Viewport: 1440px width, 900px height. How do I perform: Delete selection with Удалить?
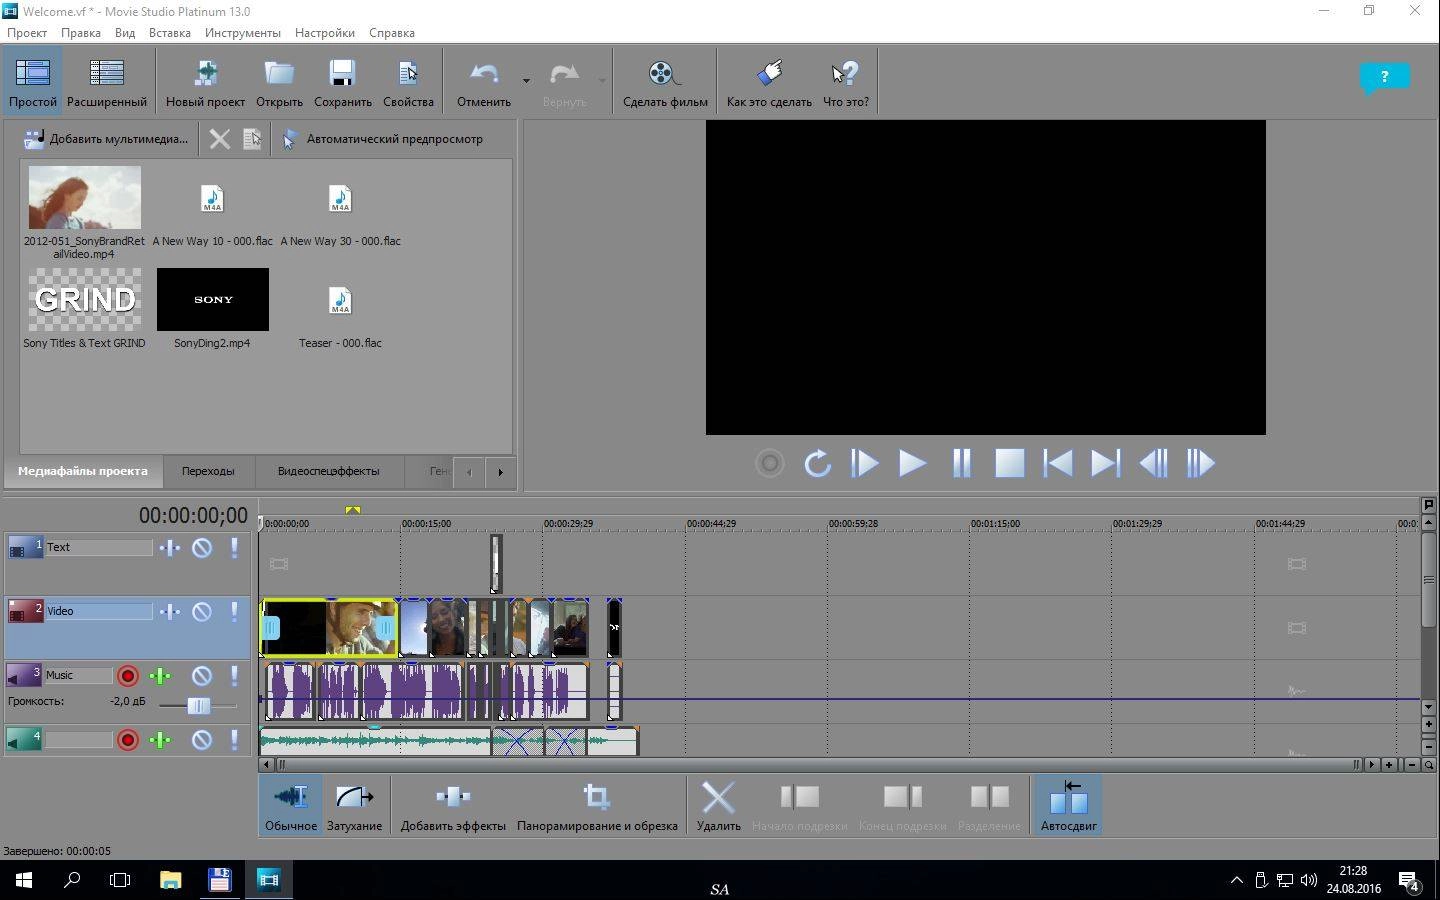[718, 805]
